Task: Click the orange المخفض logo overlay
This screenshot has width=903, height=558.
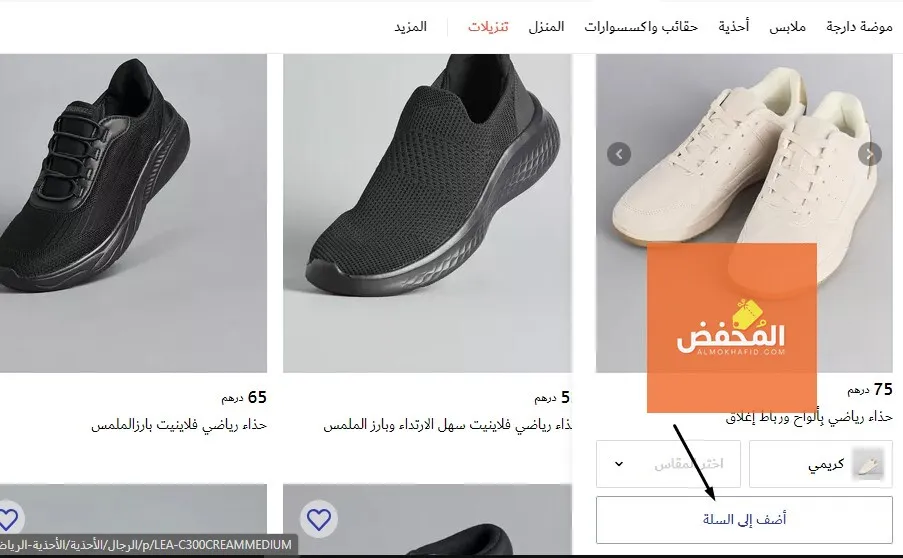Action: click(x=731, y=328)
